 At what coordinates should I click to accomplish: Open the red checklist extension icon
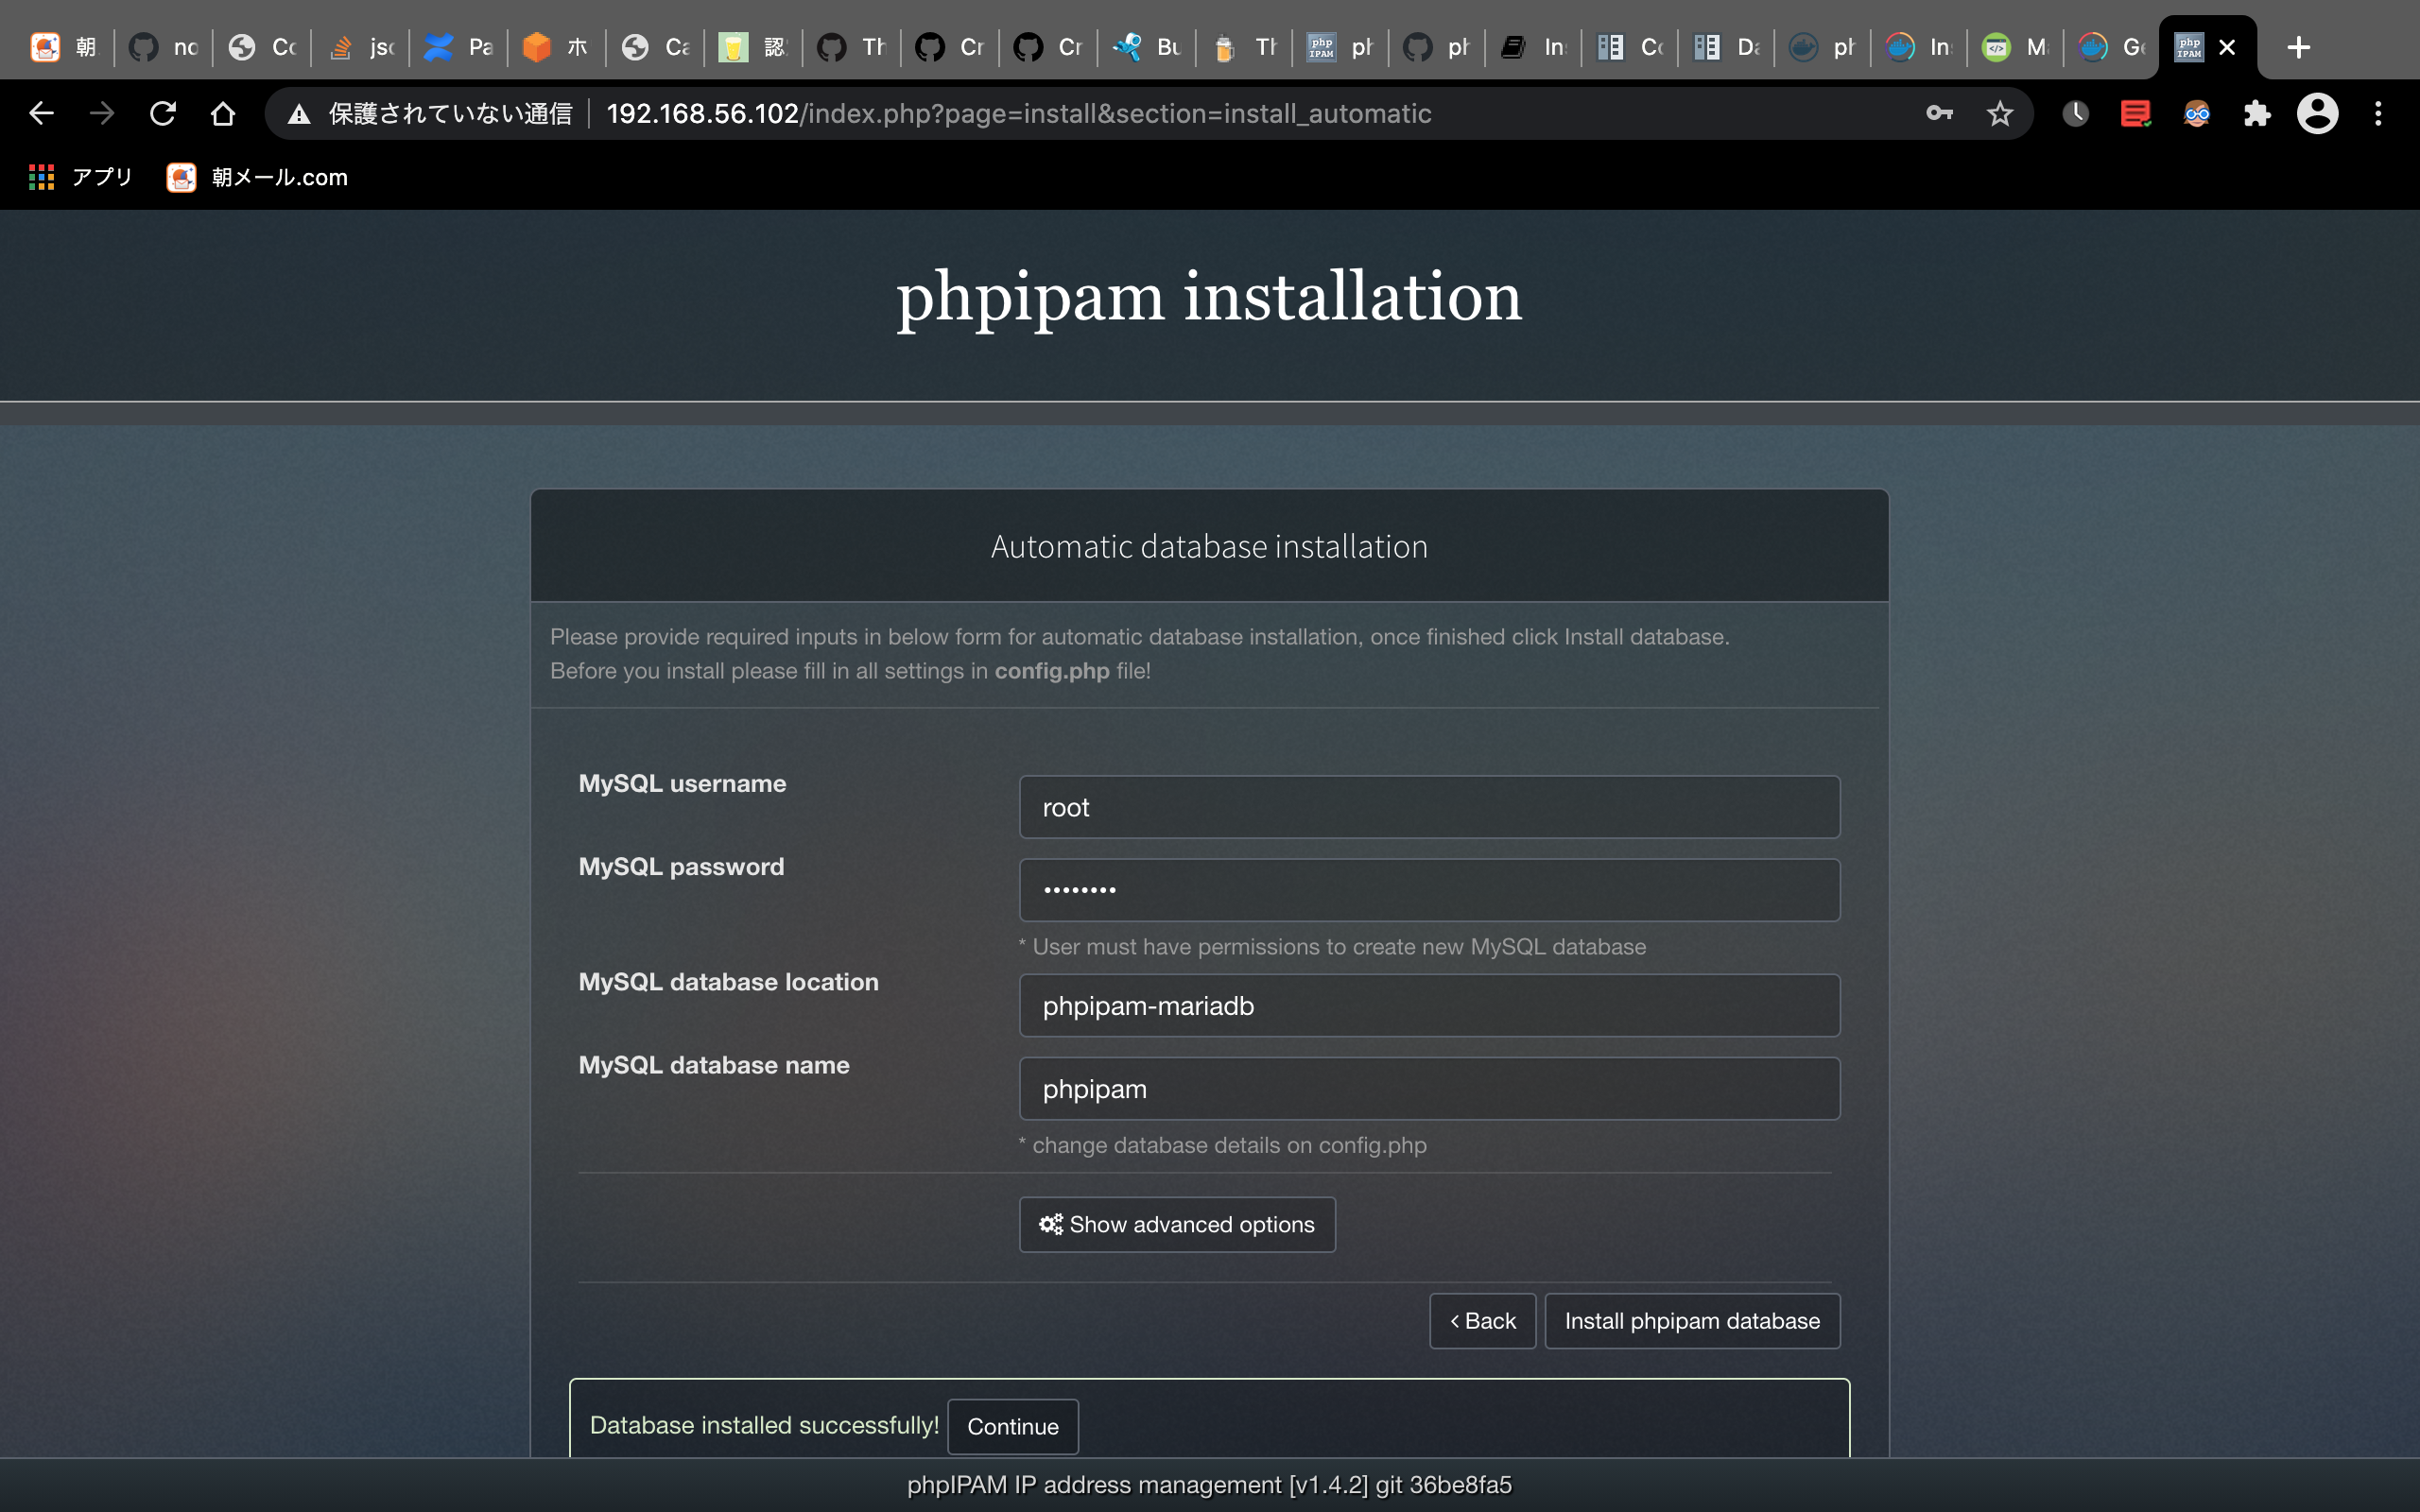pyautogui.click(x=2135, y=114)
